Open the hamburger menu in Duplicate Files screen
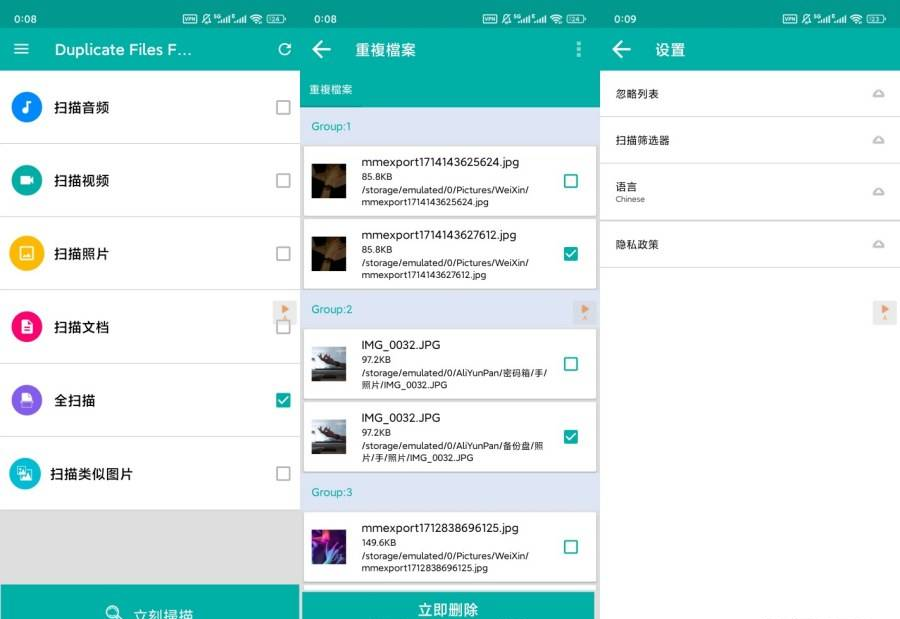Image resolution: width=900 pixels, height=619 pixels. pyautogui.click(x=21, y=49)
